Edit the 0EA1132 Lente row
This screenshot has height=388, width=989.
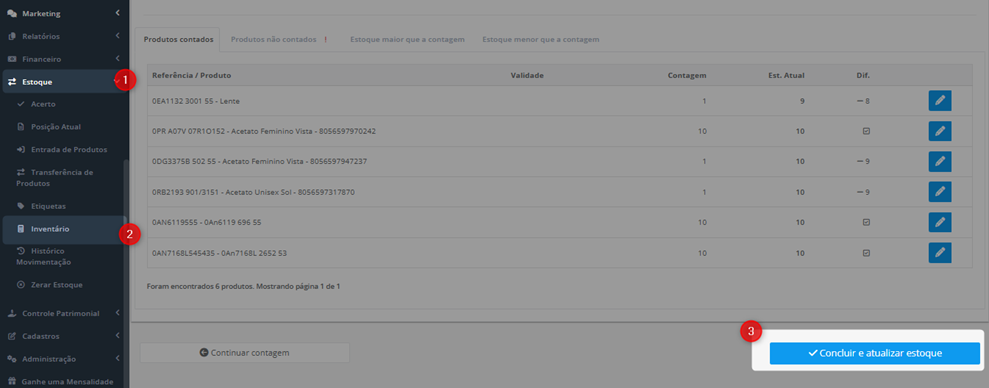pos(940,101)
